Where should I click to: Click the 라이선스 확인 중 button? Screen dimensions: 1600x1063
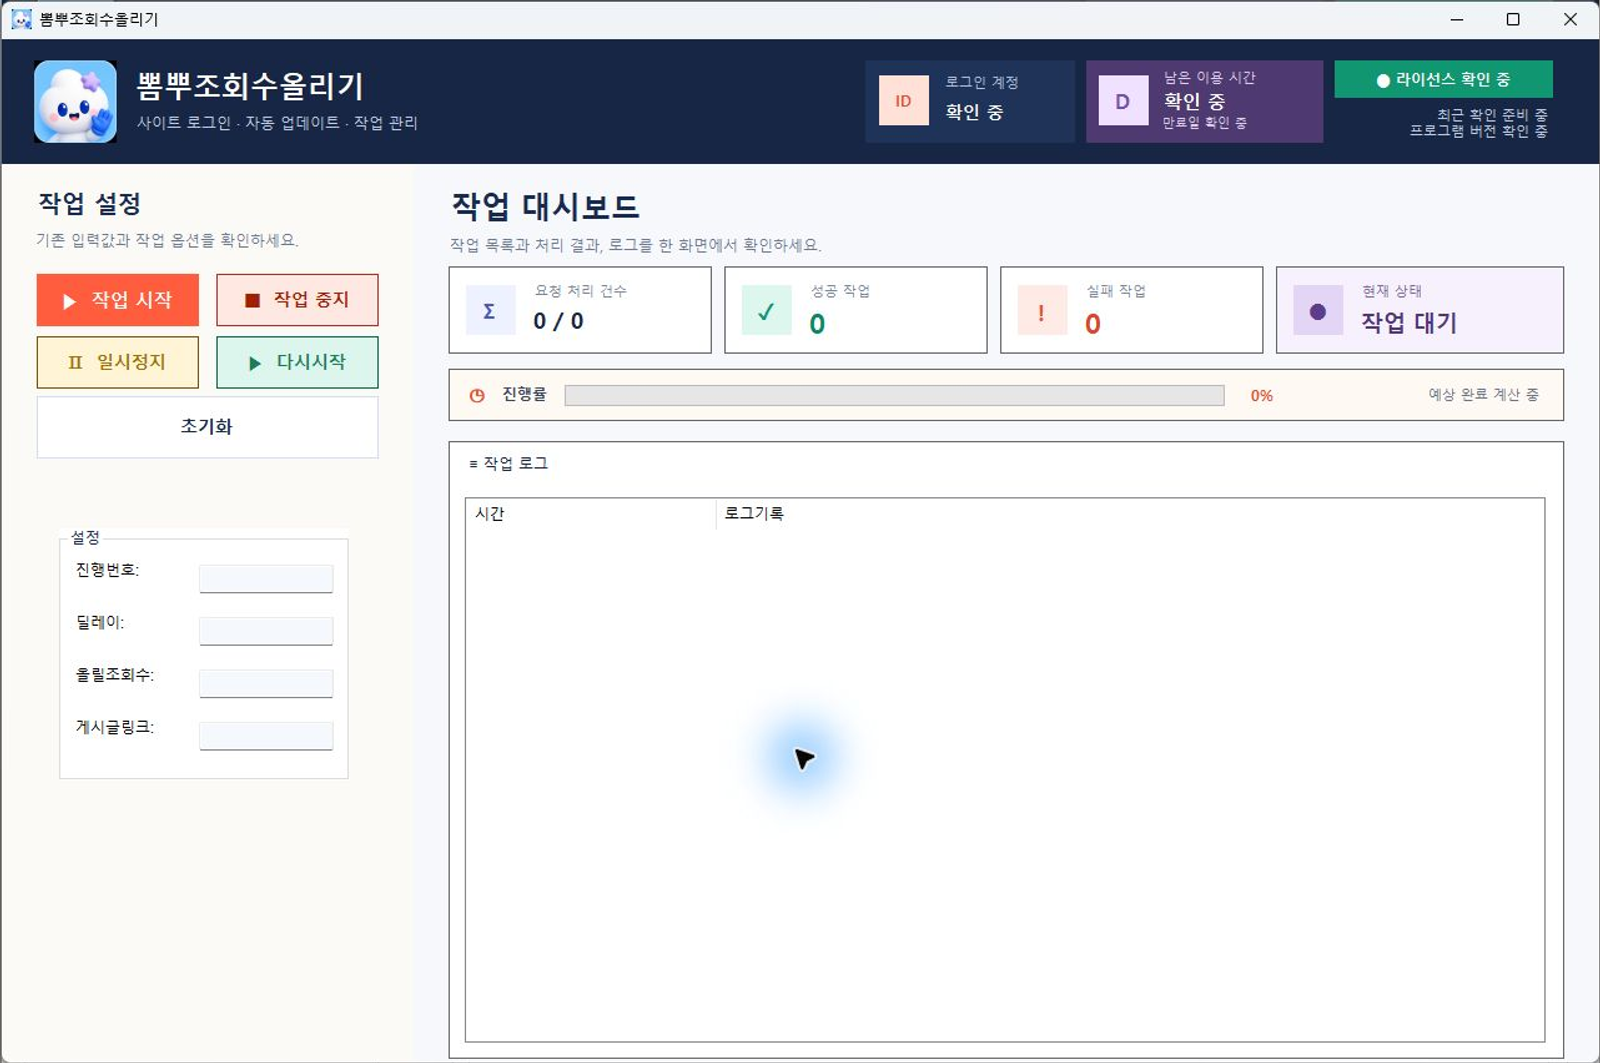(1443, 79)
